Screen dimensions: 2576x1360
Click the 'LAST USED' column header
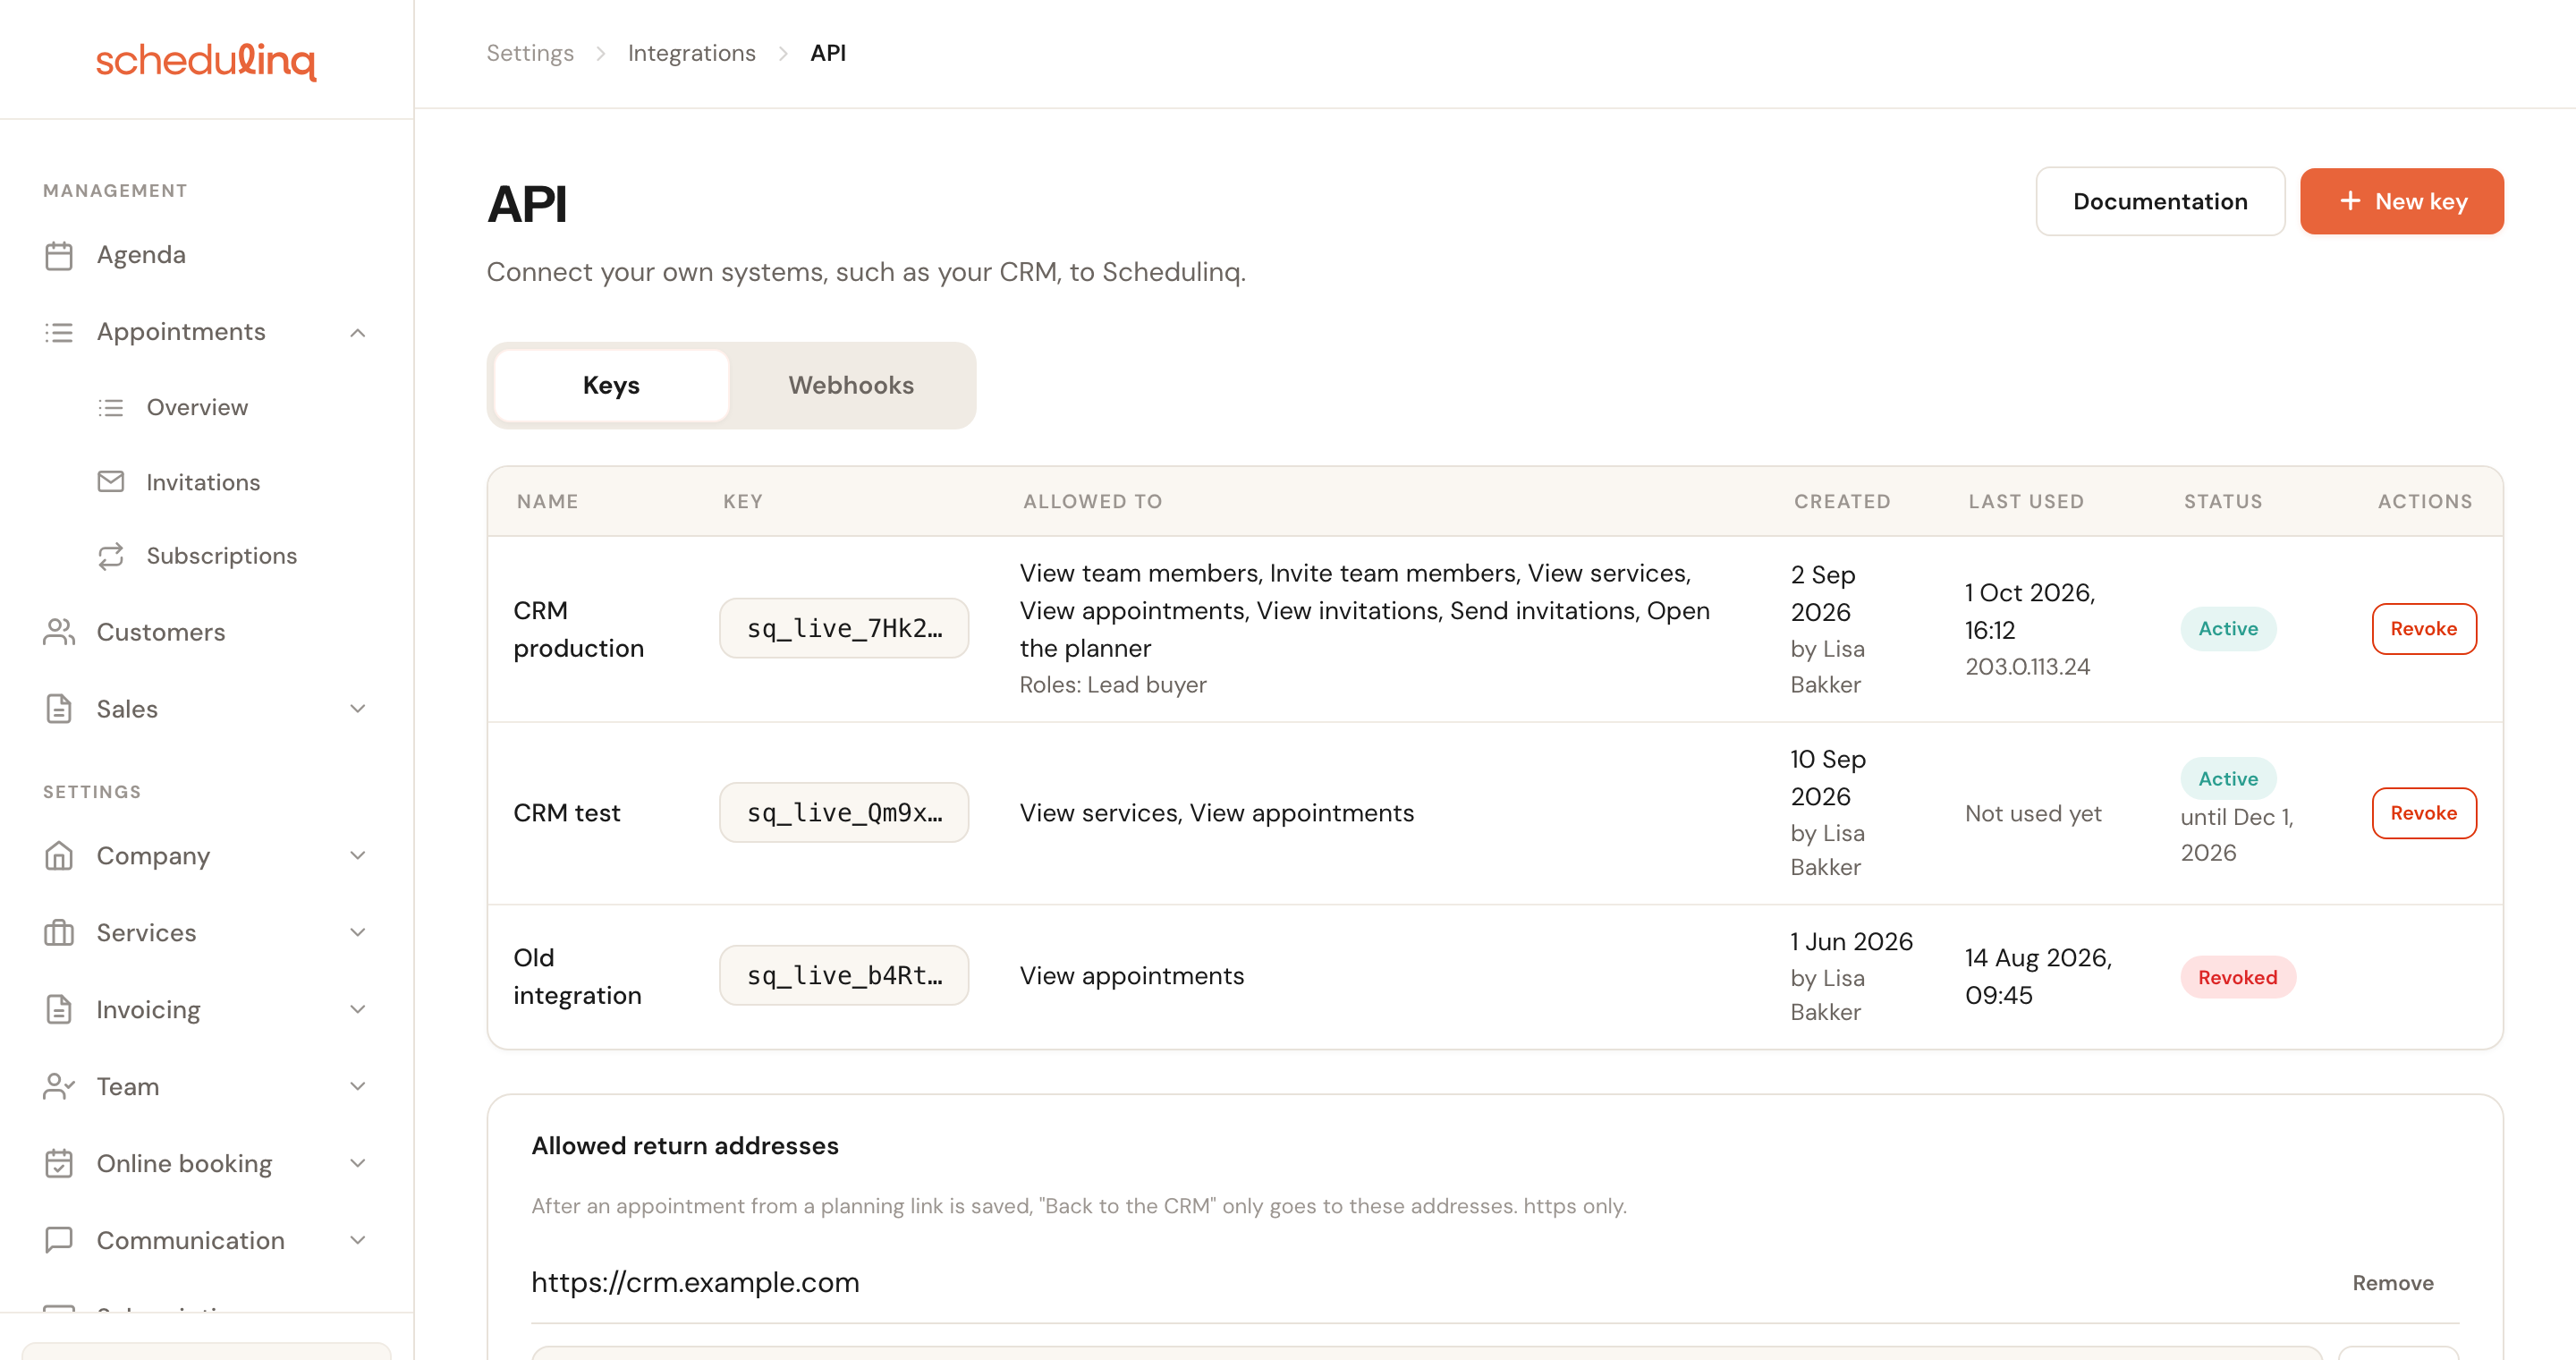(2027, 502)
